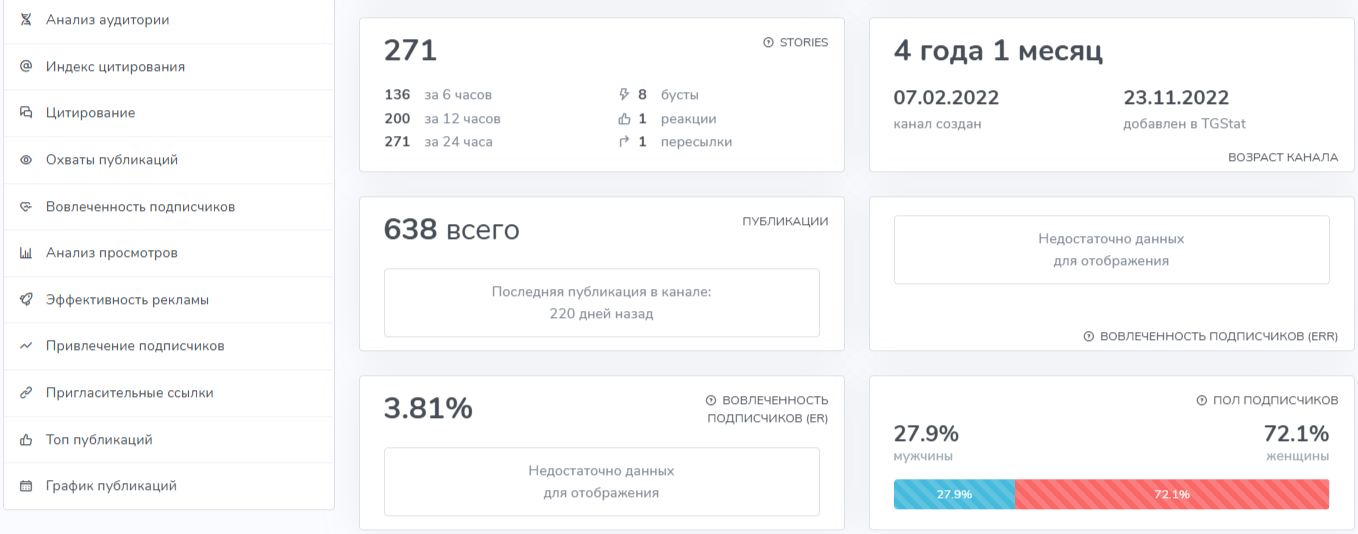
Task: Open the ПУБЛИКАЦИИ card label
Action: (x=785, y=222)
